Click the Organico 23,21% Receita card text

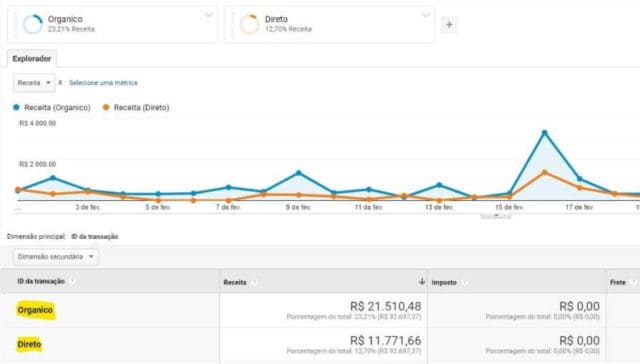point(71,29)
